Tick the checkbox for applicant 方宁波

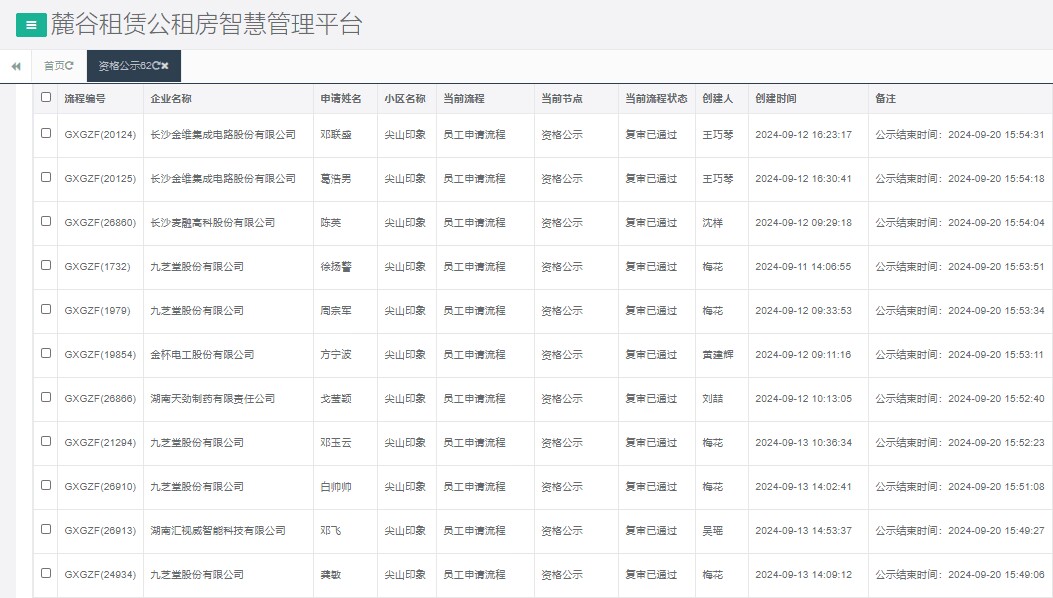coord(45,354)
